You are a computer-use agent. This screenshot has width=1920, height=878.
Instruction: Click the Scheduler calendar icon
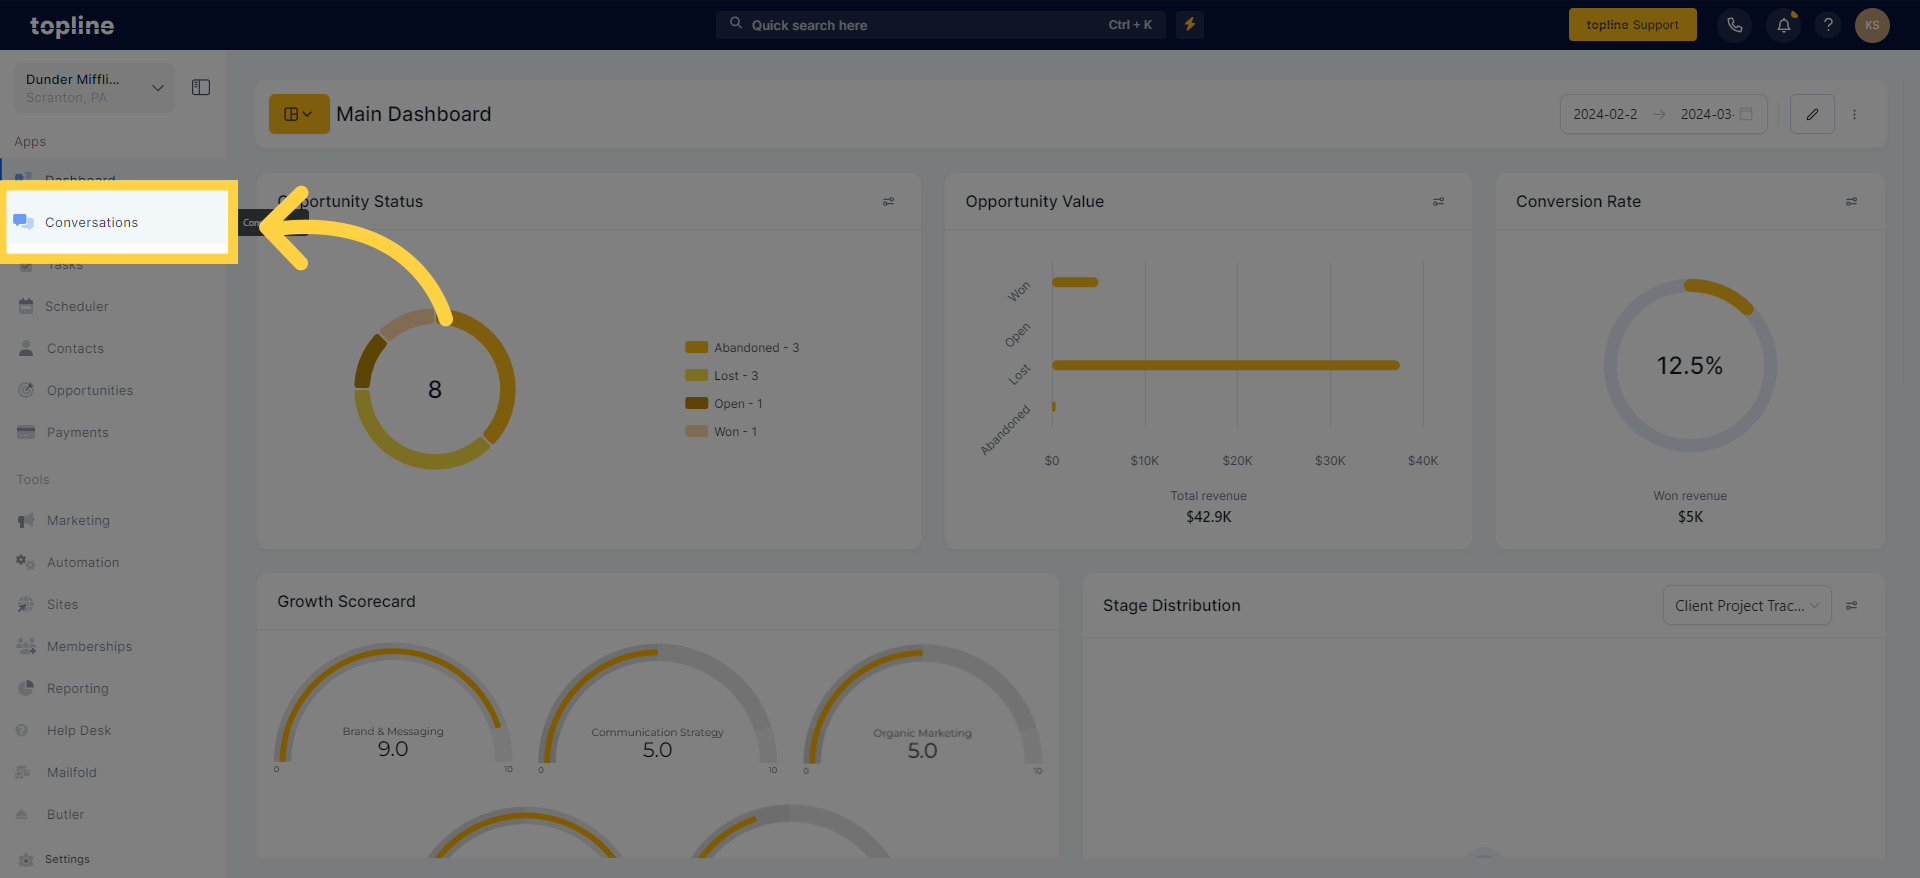click(x=26, y=306)
